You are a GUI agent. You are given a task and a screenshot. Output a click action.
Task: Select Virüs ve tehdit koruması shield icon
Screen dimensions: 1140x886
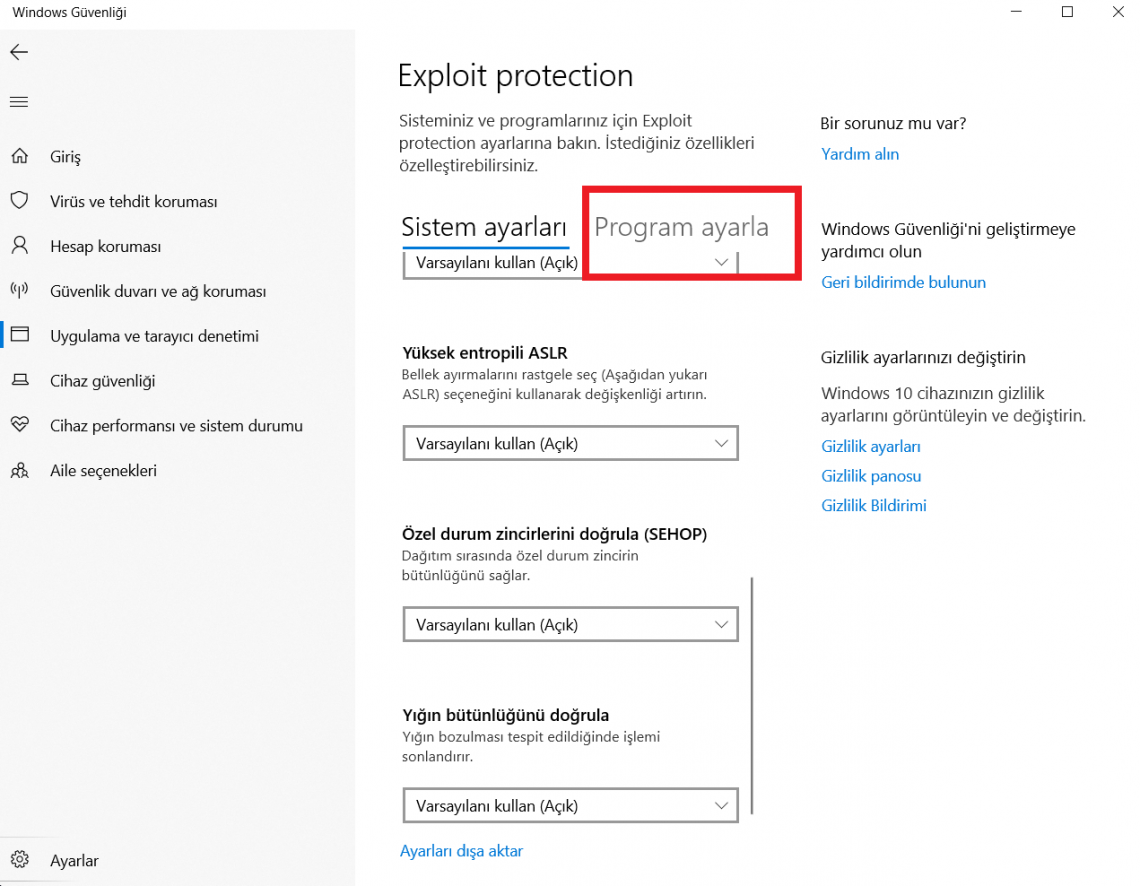click(19, 201)
